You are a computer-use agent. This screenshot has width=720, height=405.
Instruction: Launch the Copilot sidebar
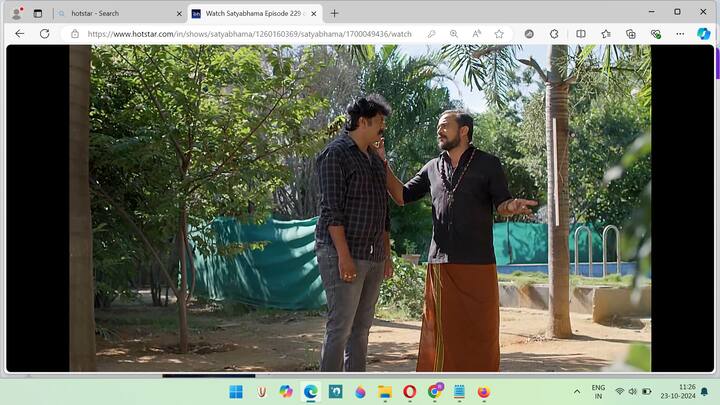pos(704,33)
